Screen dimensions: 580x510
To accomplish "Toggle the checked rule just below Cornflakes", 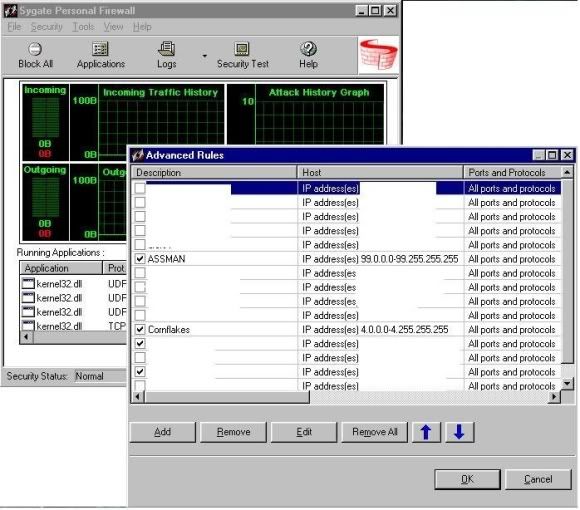I will tap(140, 343).
